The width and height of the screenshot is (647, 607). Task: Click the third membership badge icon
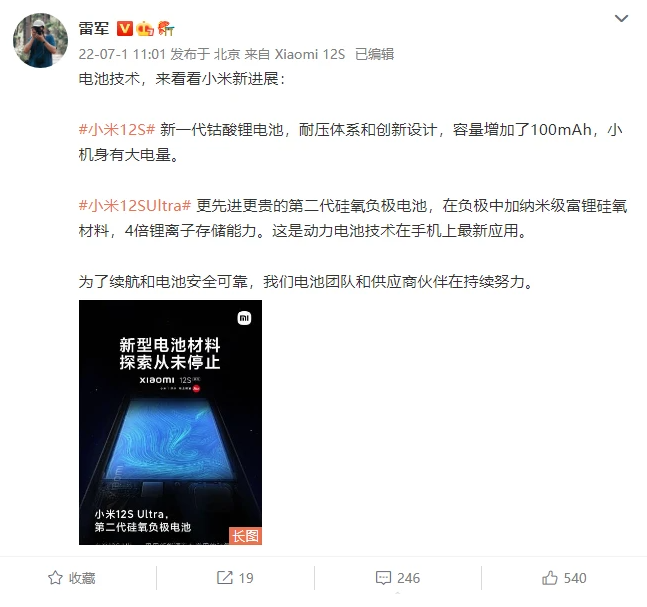click(x=166, y=28)
